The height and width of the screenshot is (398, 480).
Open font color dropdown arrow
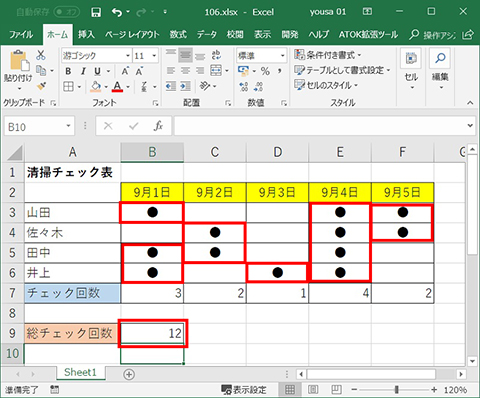128,87
